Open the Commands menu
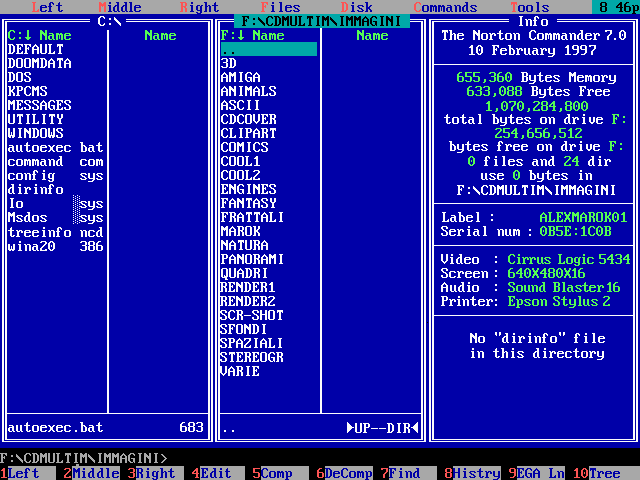Image resolution: width=640 pixels, height=480 pixels. (445, 7)
